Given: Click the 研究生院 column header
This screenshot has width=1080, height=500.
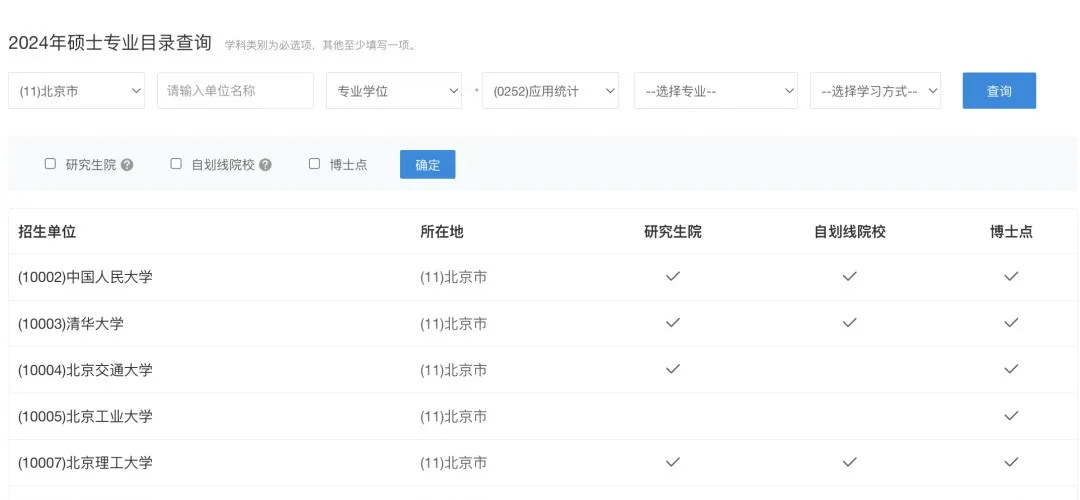Looking at the screenshot, I should click(672, 232).
